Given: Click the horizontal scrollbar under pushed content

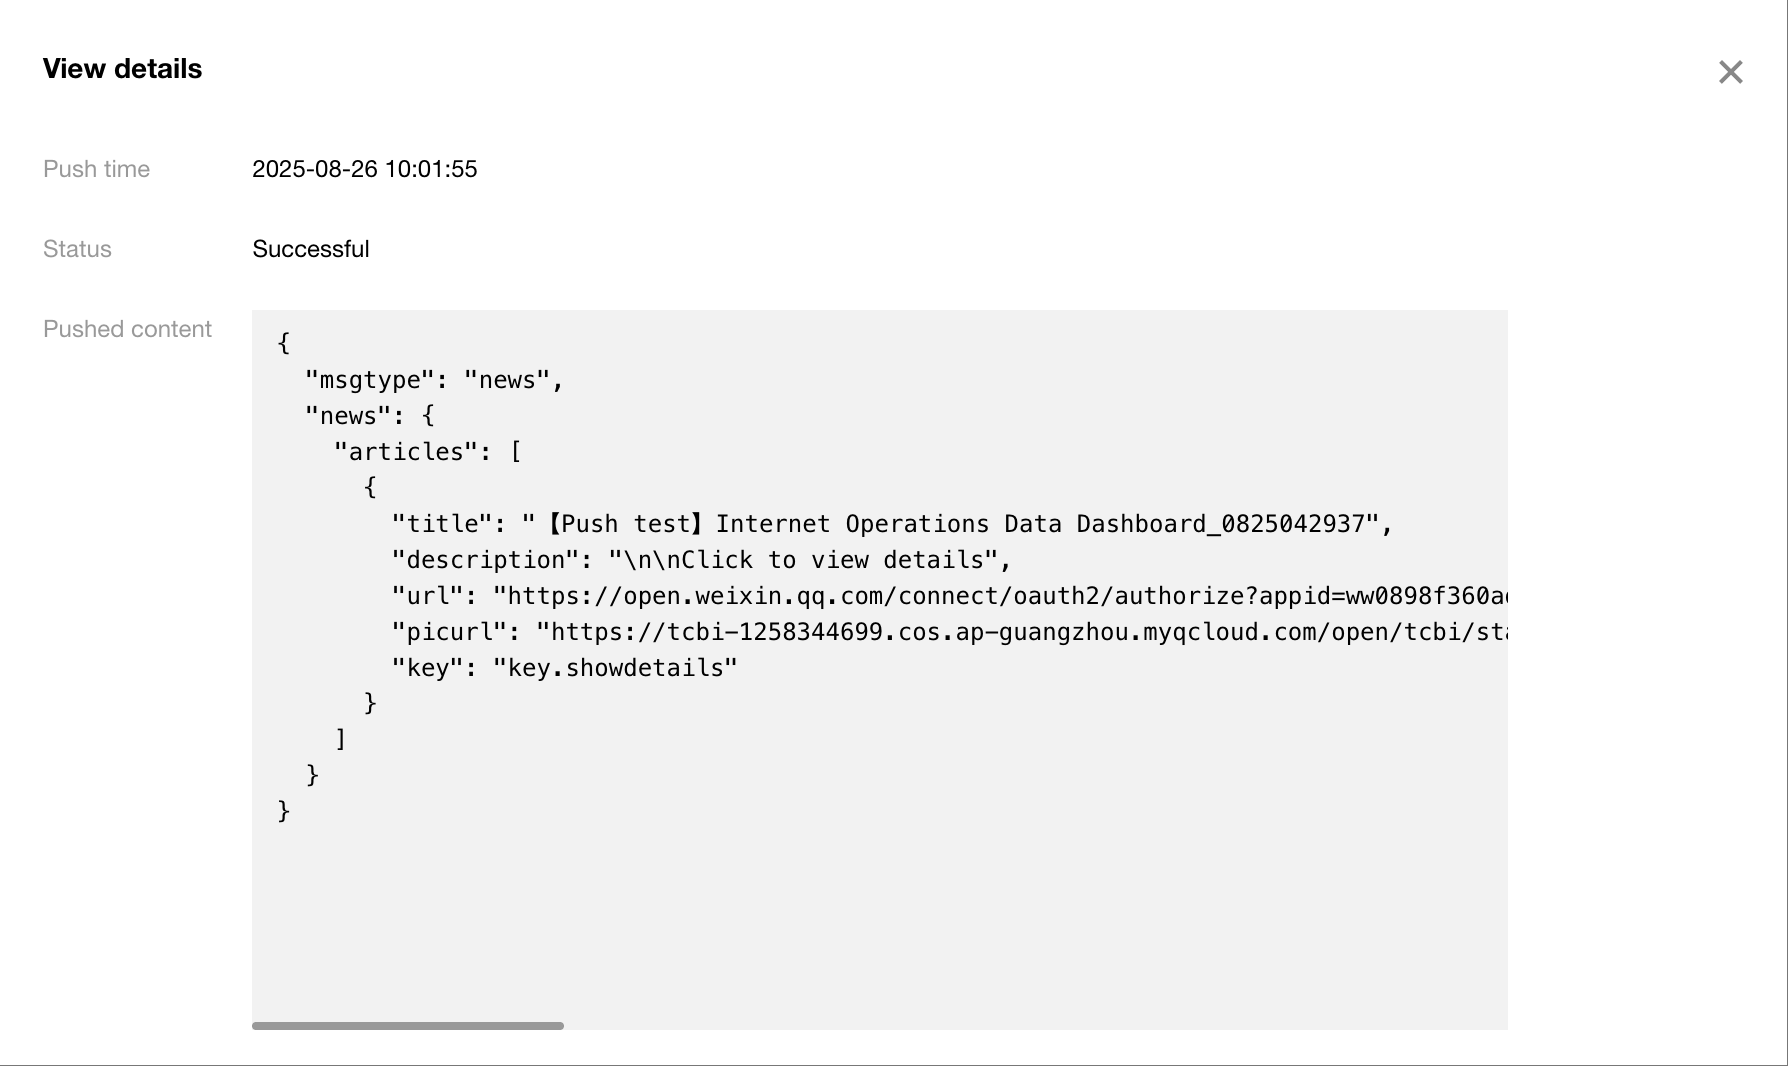Looking at the screenshot, I should 408,1025.
